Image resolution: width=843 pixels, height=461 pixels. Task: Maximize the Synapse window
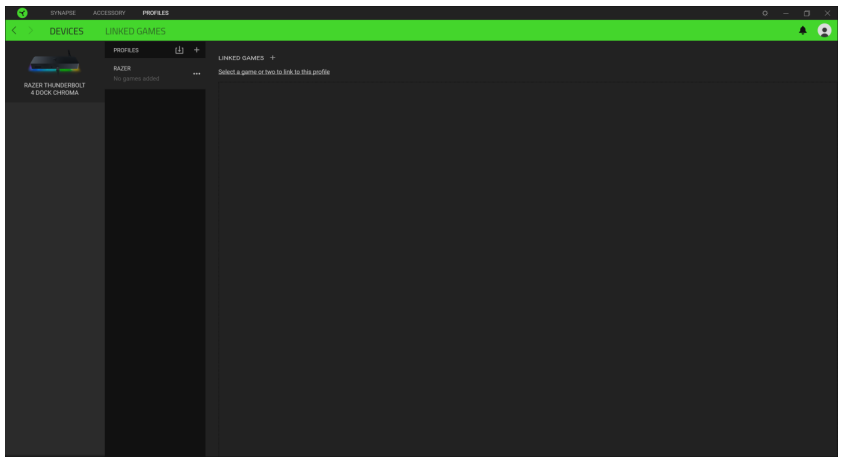(x=806, y=12)
